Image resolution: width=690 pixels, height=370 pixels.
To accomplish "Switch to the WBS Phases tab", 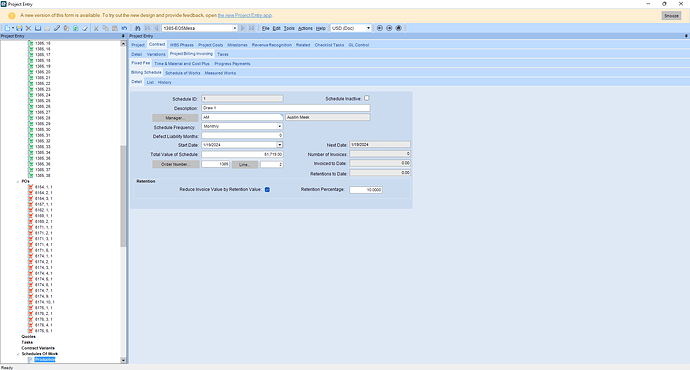I will tap(182, 45).
